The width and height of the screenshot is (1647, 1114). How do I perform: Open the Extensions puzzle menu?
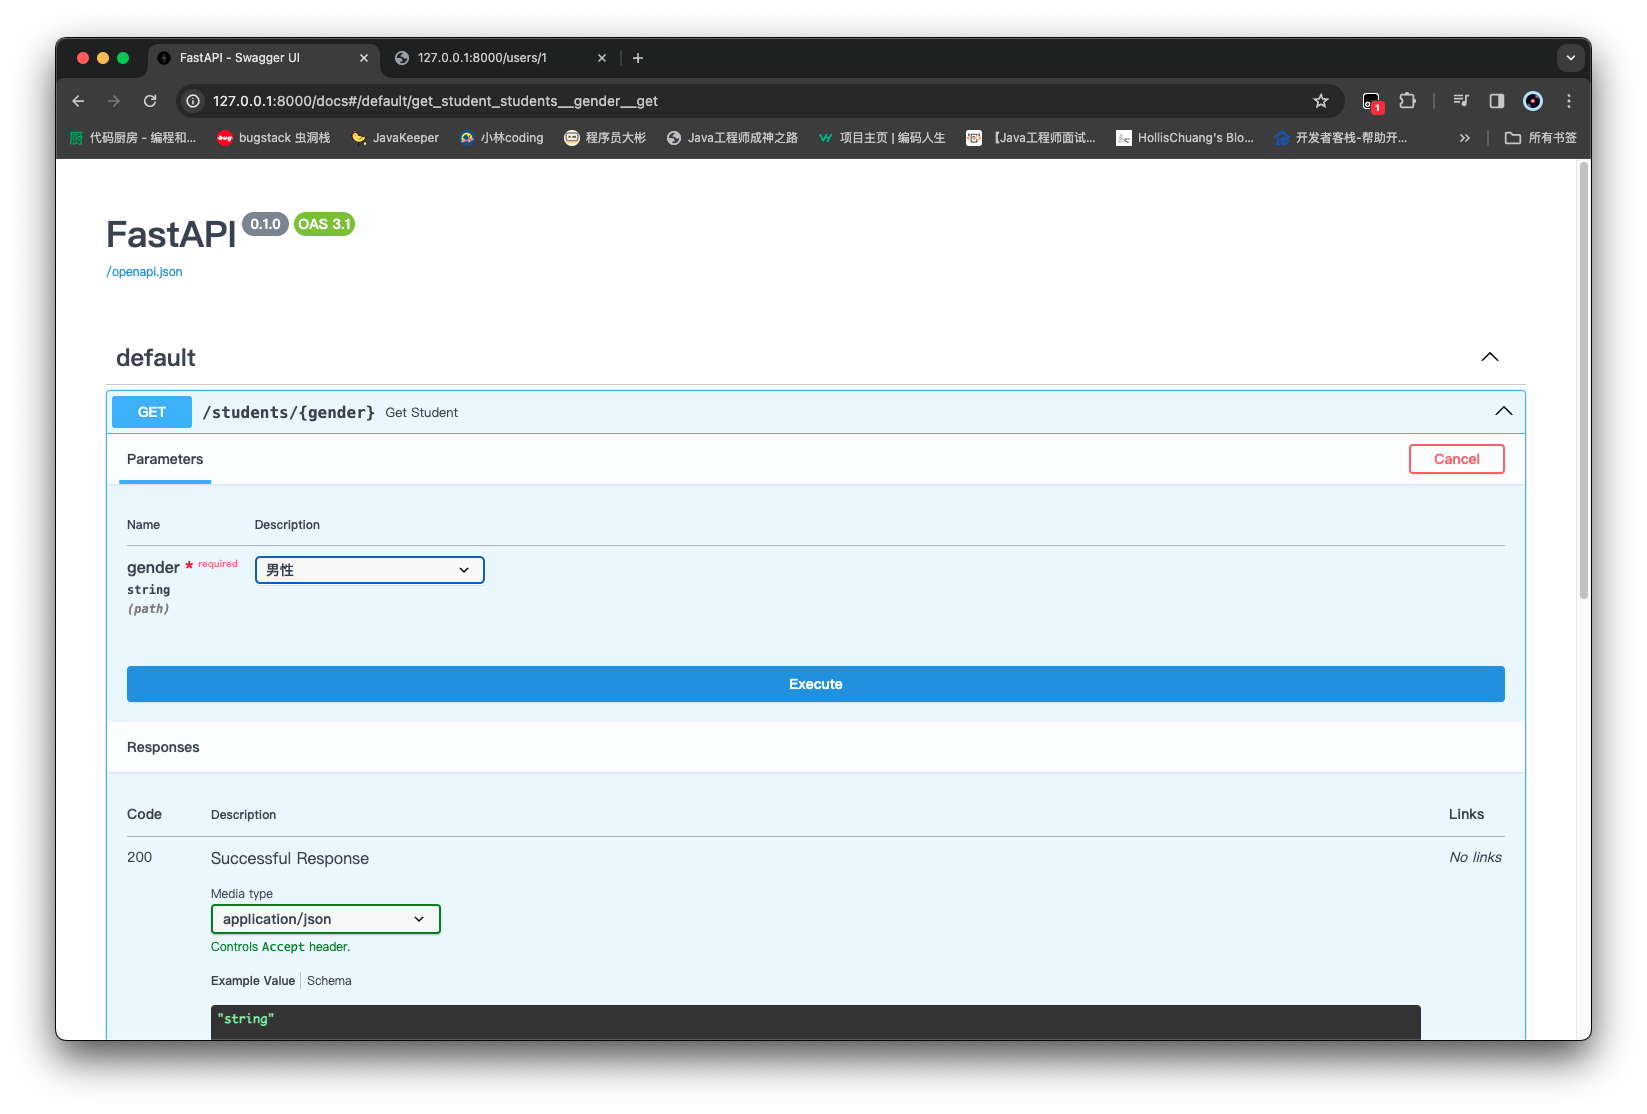[1408, 101]
